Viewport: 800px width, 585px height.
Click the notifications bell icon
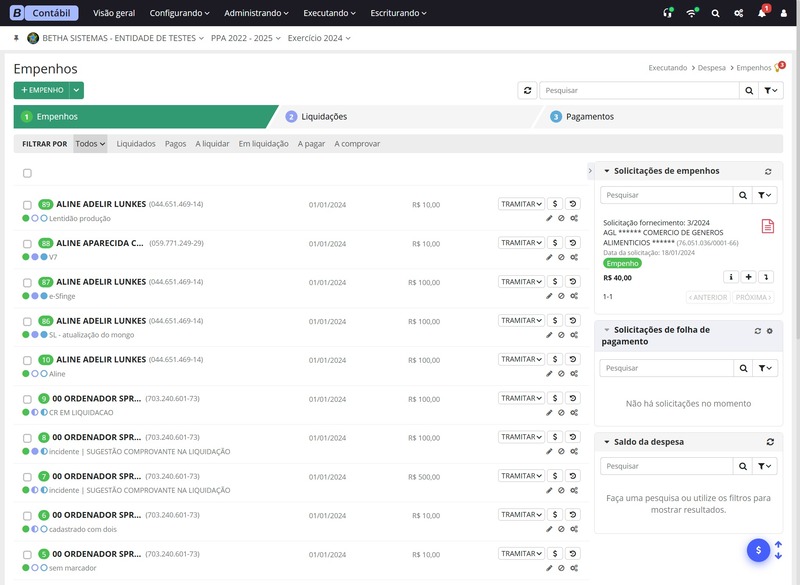pyautogui.click(x=762, y=14)
